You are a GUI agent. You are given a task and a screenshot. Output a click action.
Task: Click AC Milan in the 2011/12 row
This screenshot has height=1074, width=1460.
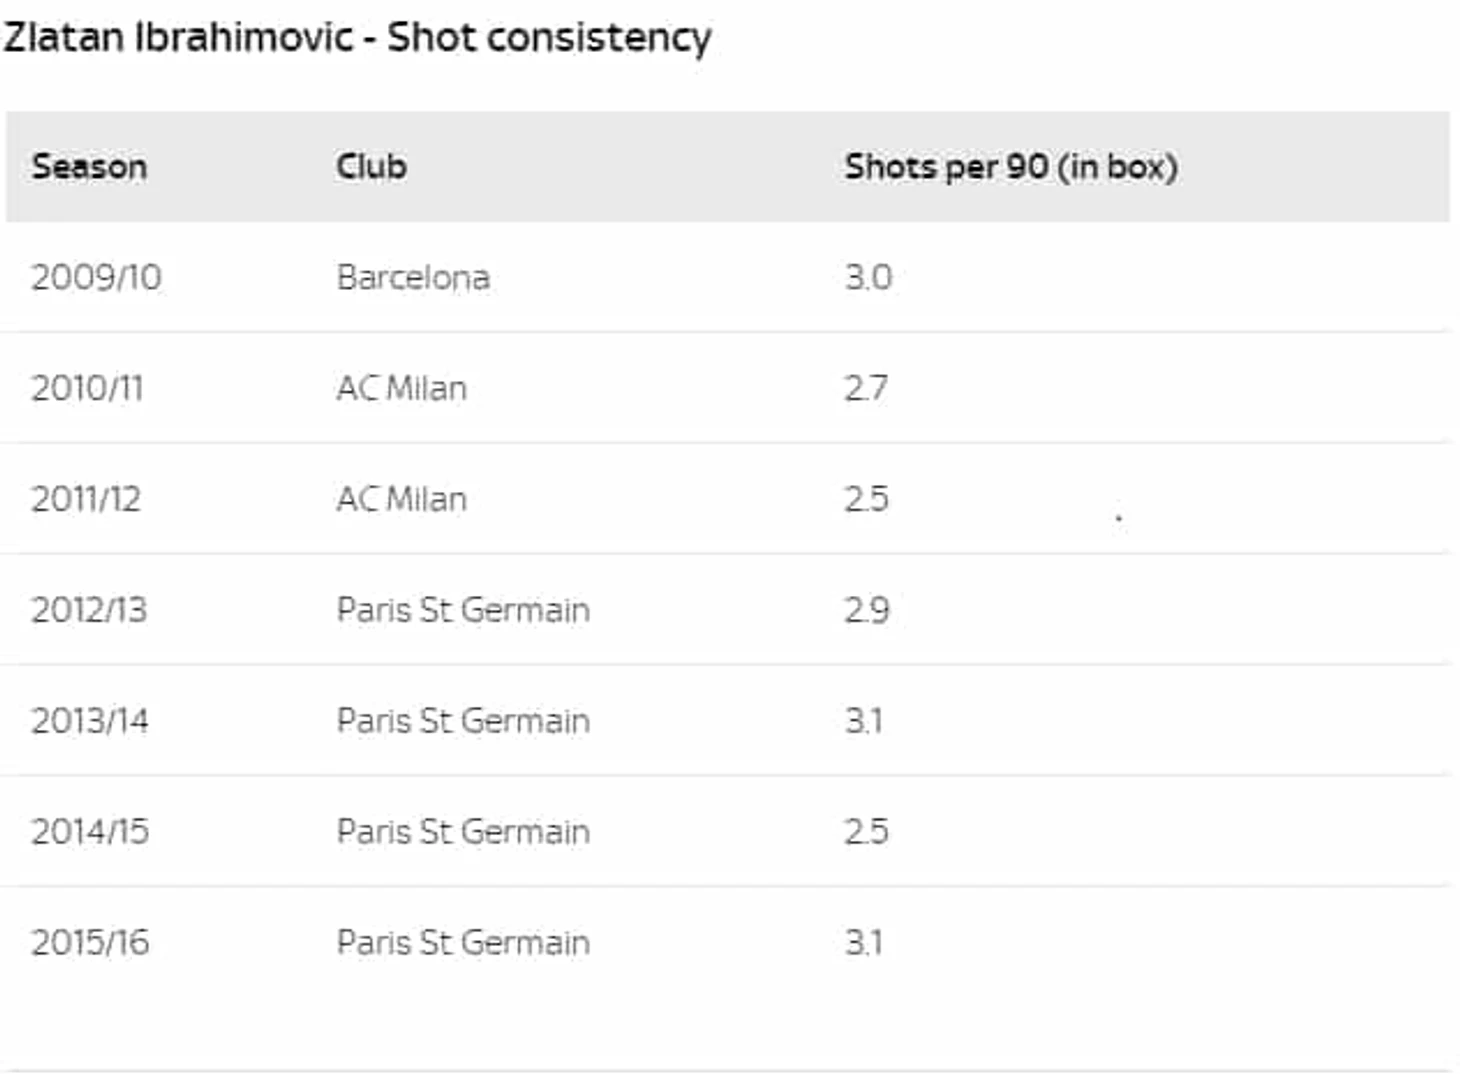click(x=401, y=499)
